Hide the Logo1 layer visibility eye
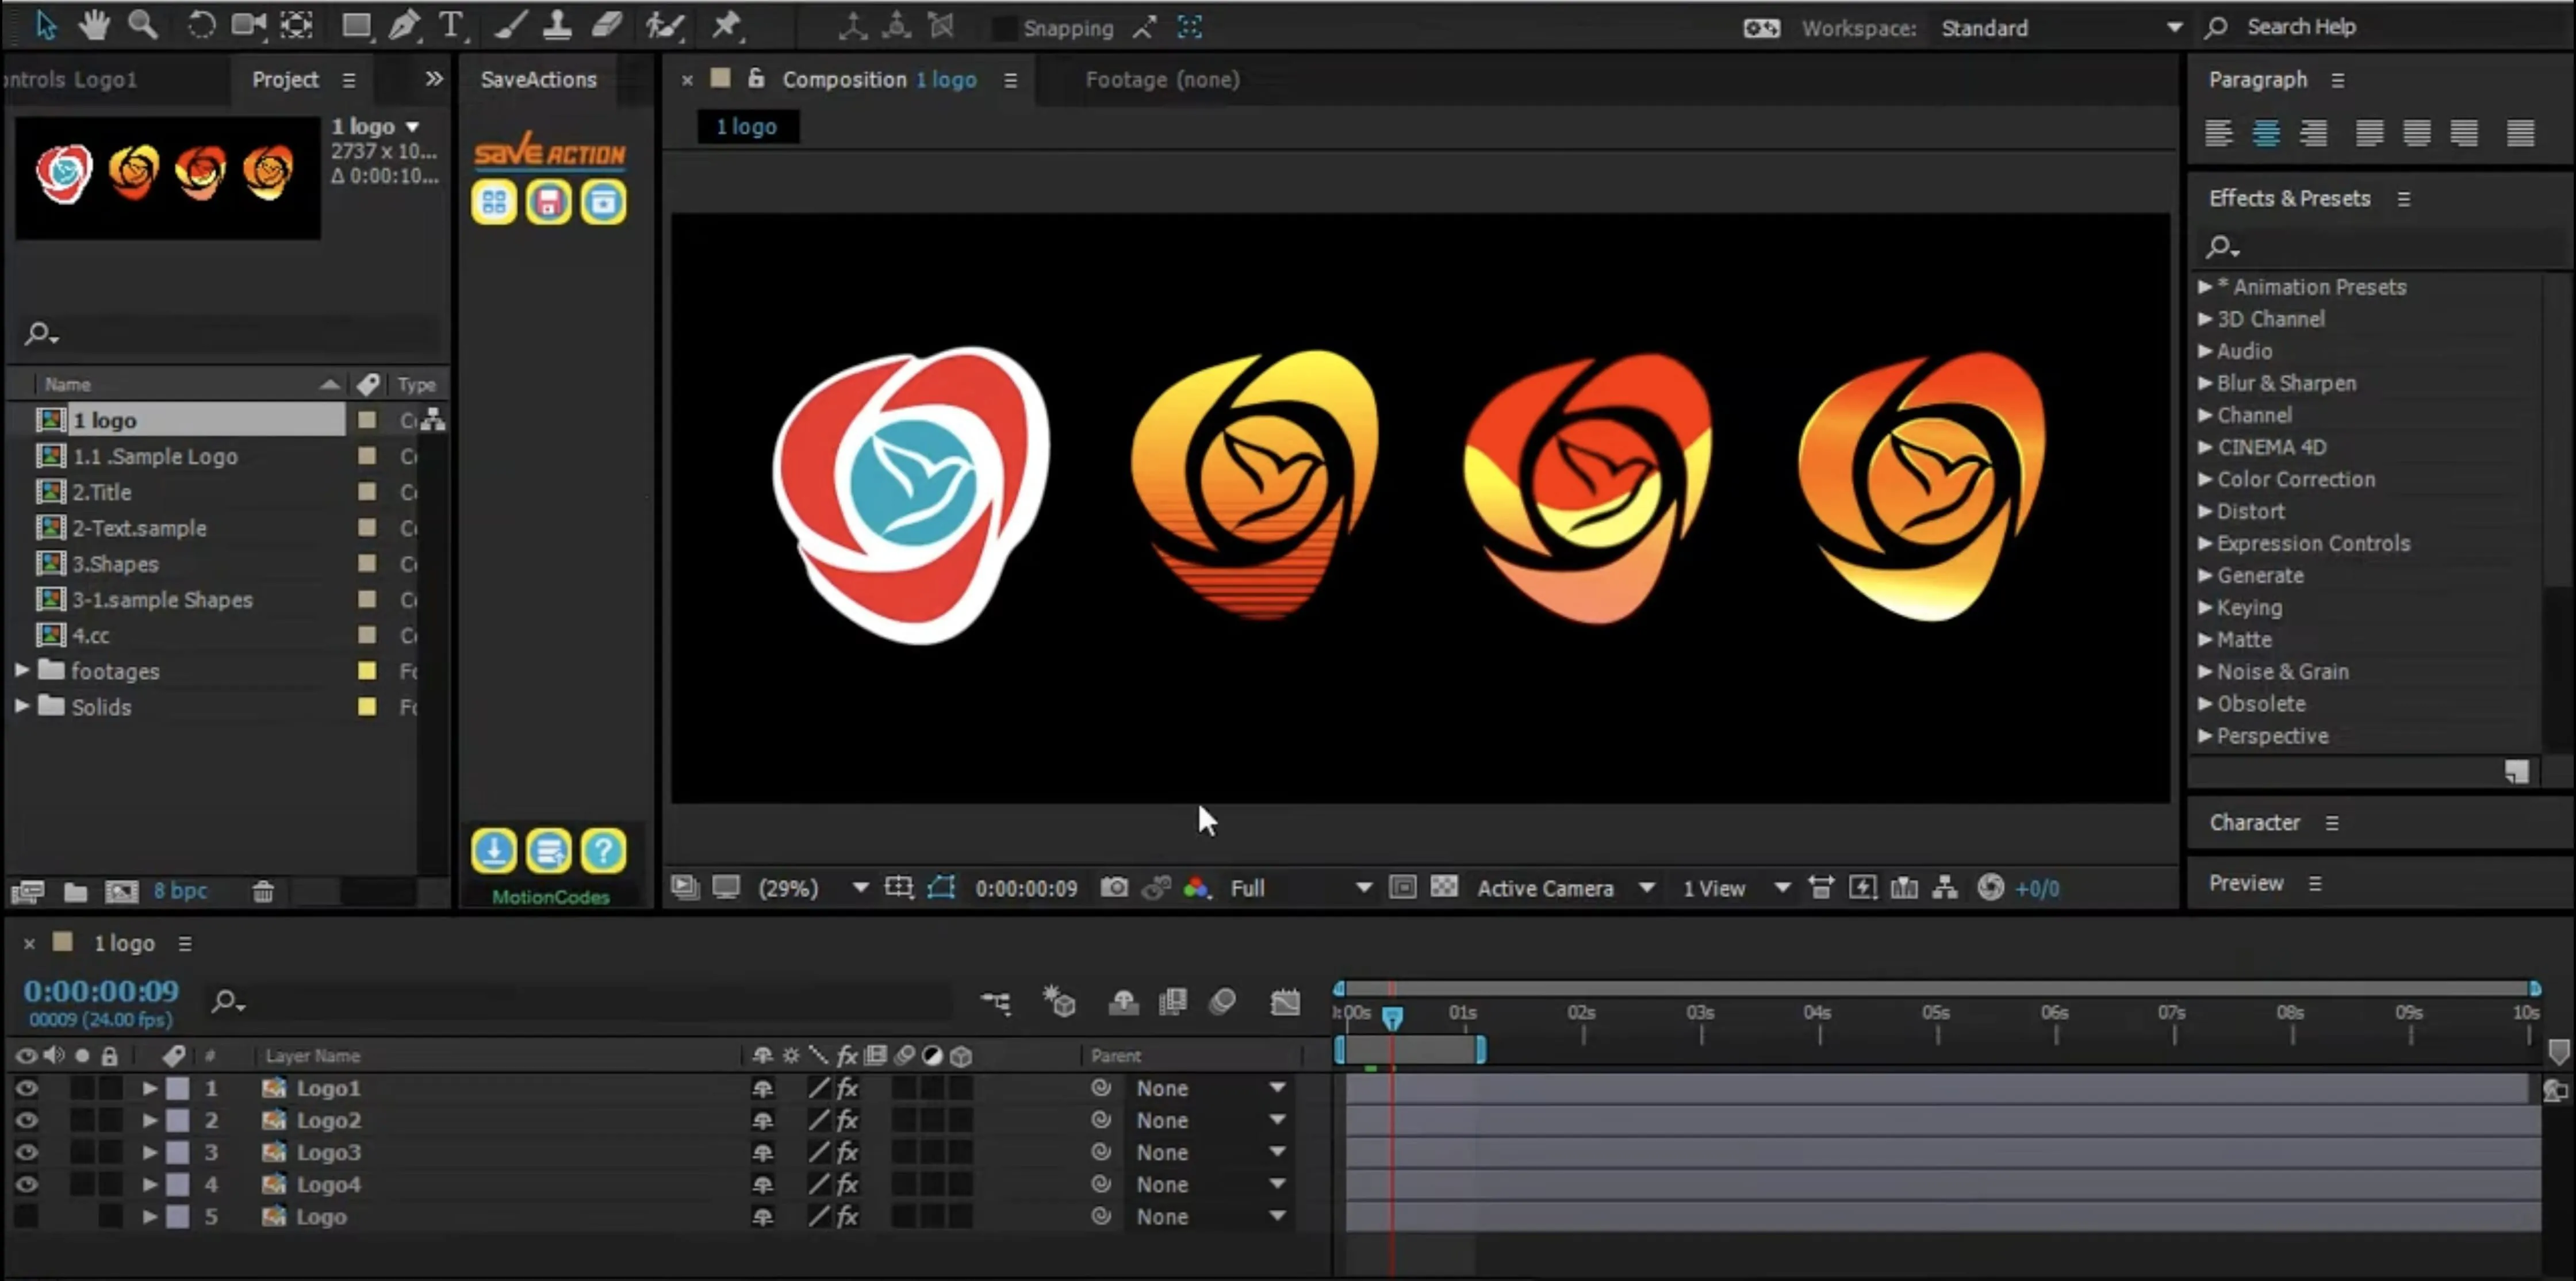 point(26,1088)
